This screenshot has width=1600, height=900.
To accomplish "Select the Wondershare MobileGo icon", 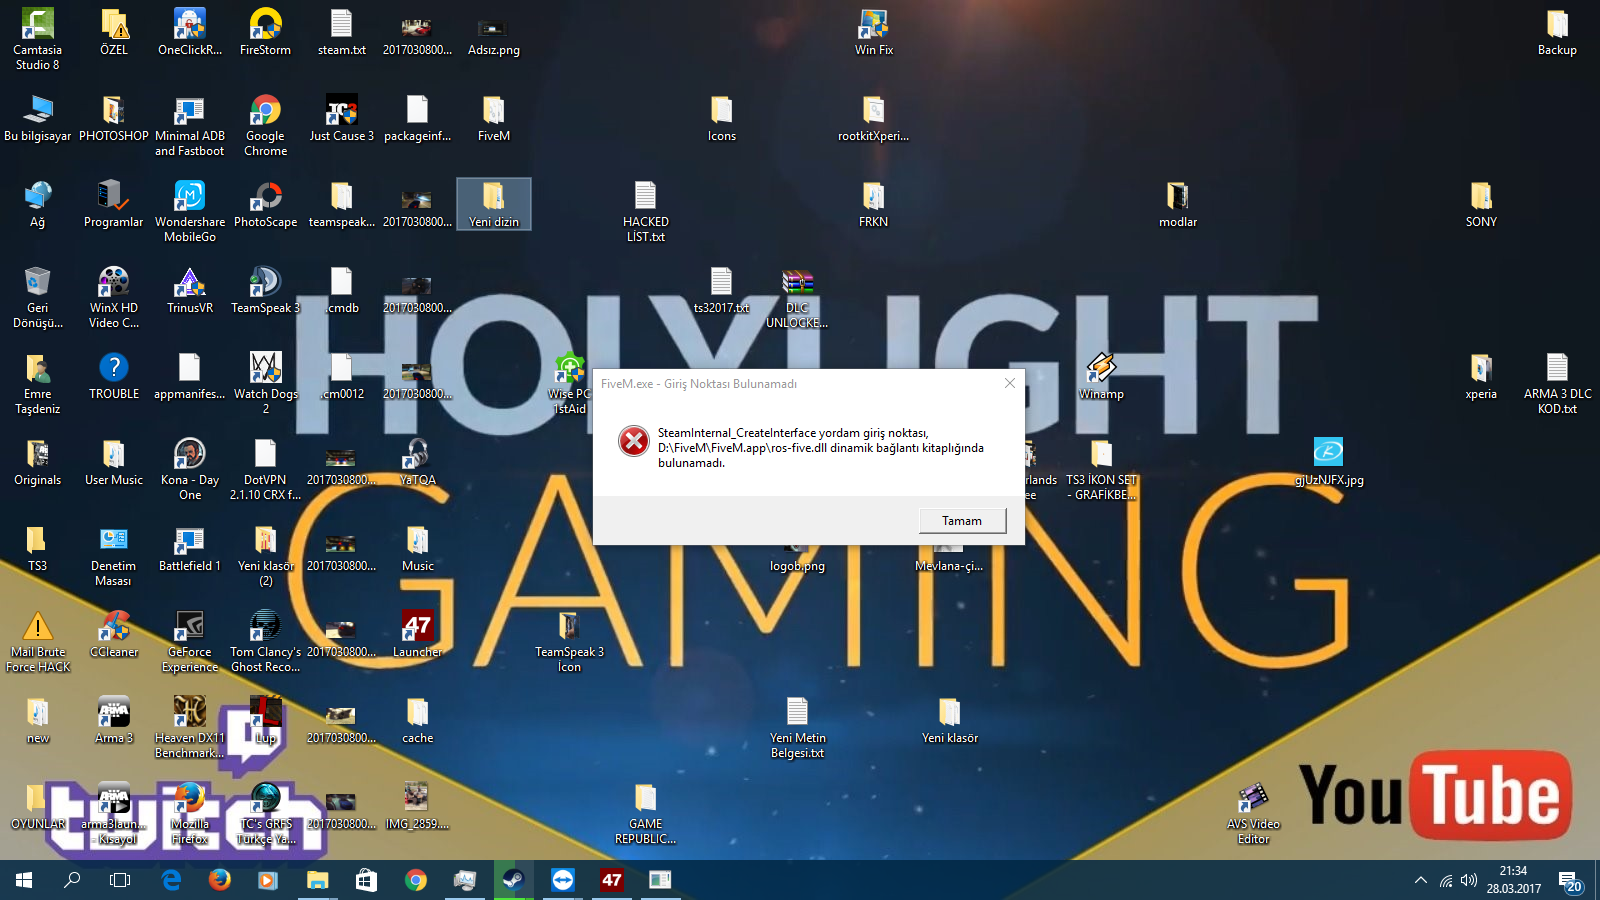I will (x=190, y=212).
